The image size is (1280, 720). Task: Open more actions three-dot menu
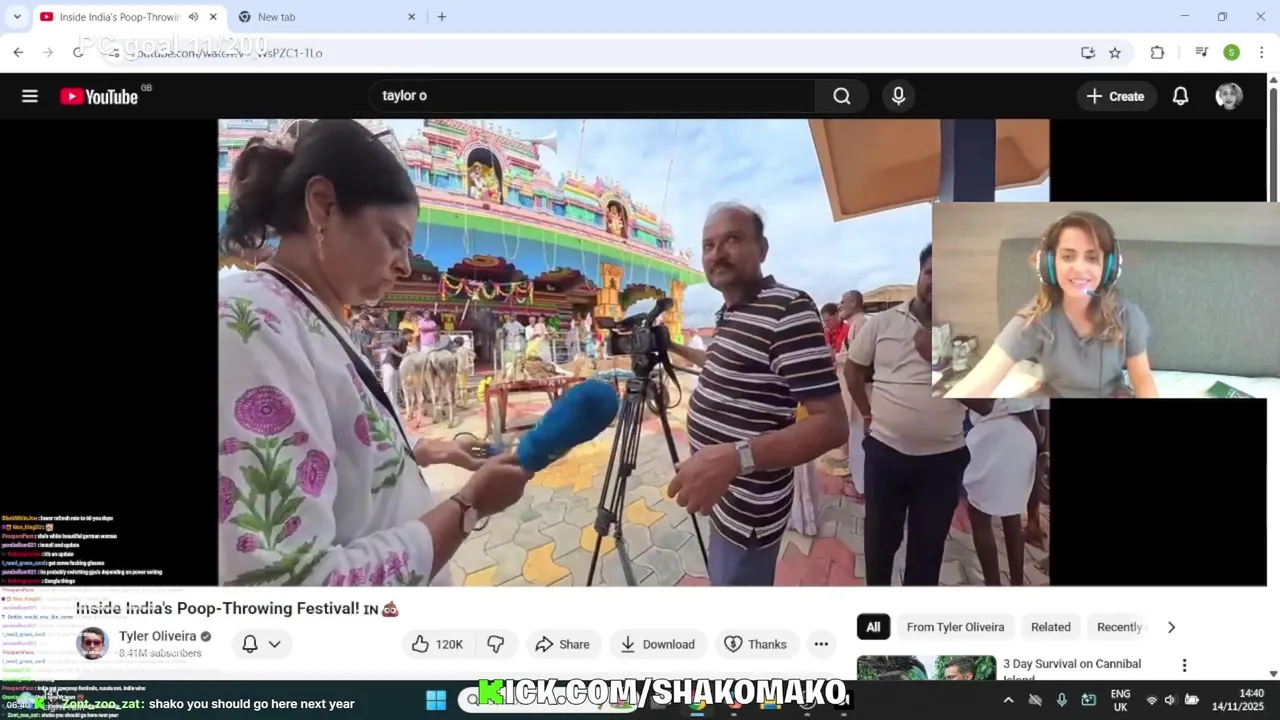[821, 644]
